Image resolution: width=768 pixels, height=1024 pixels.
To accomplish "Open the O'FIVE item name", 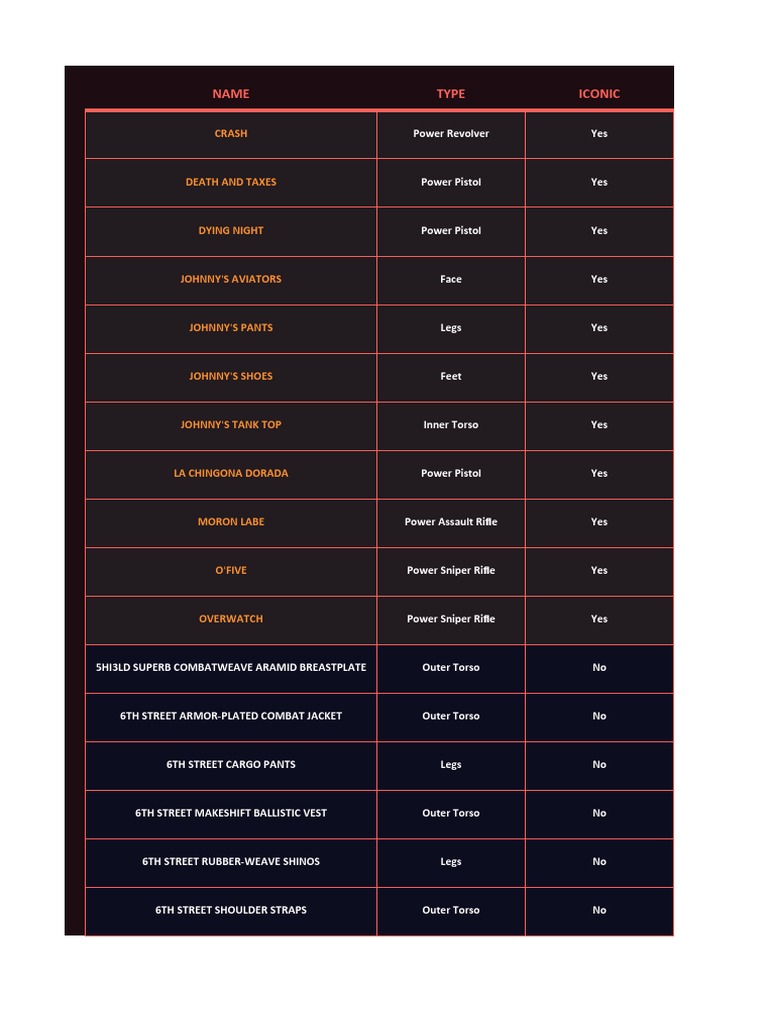I will [x=231, y=570].
